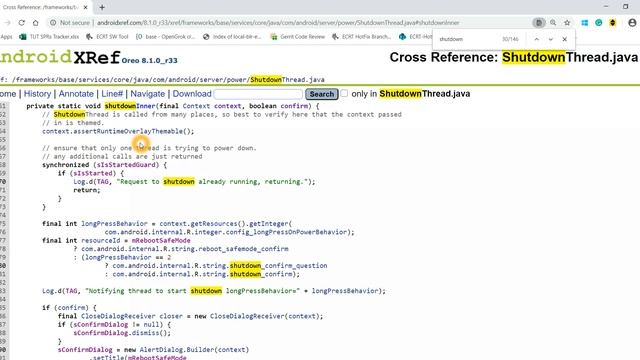Click the search text box
Viewport: 640px width, 360px height.
[258, 94]
